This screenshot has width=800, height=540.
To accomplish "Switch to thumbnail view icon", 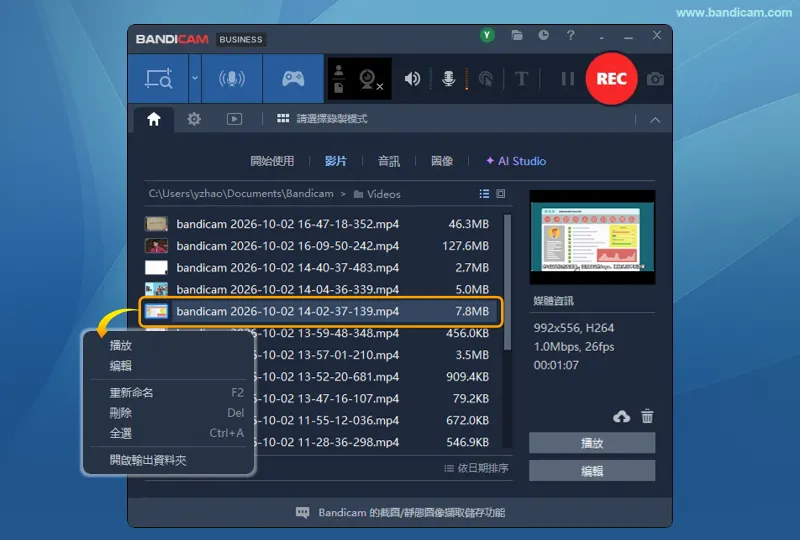I will tap(501, 193).
